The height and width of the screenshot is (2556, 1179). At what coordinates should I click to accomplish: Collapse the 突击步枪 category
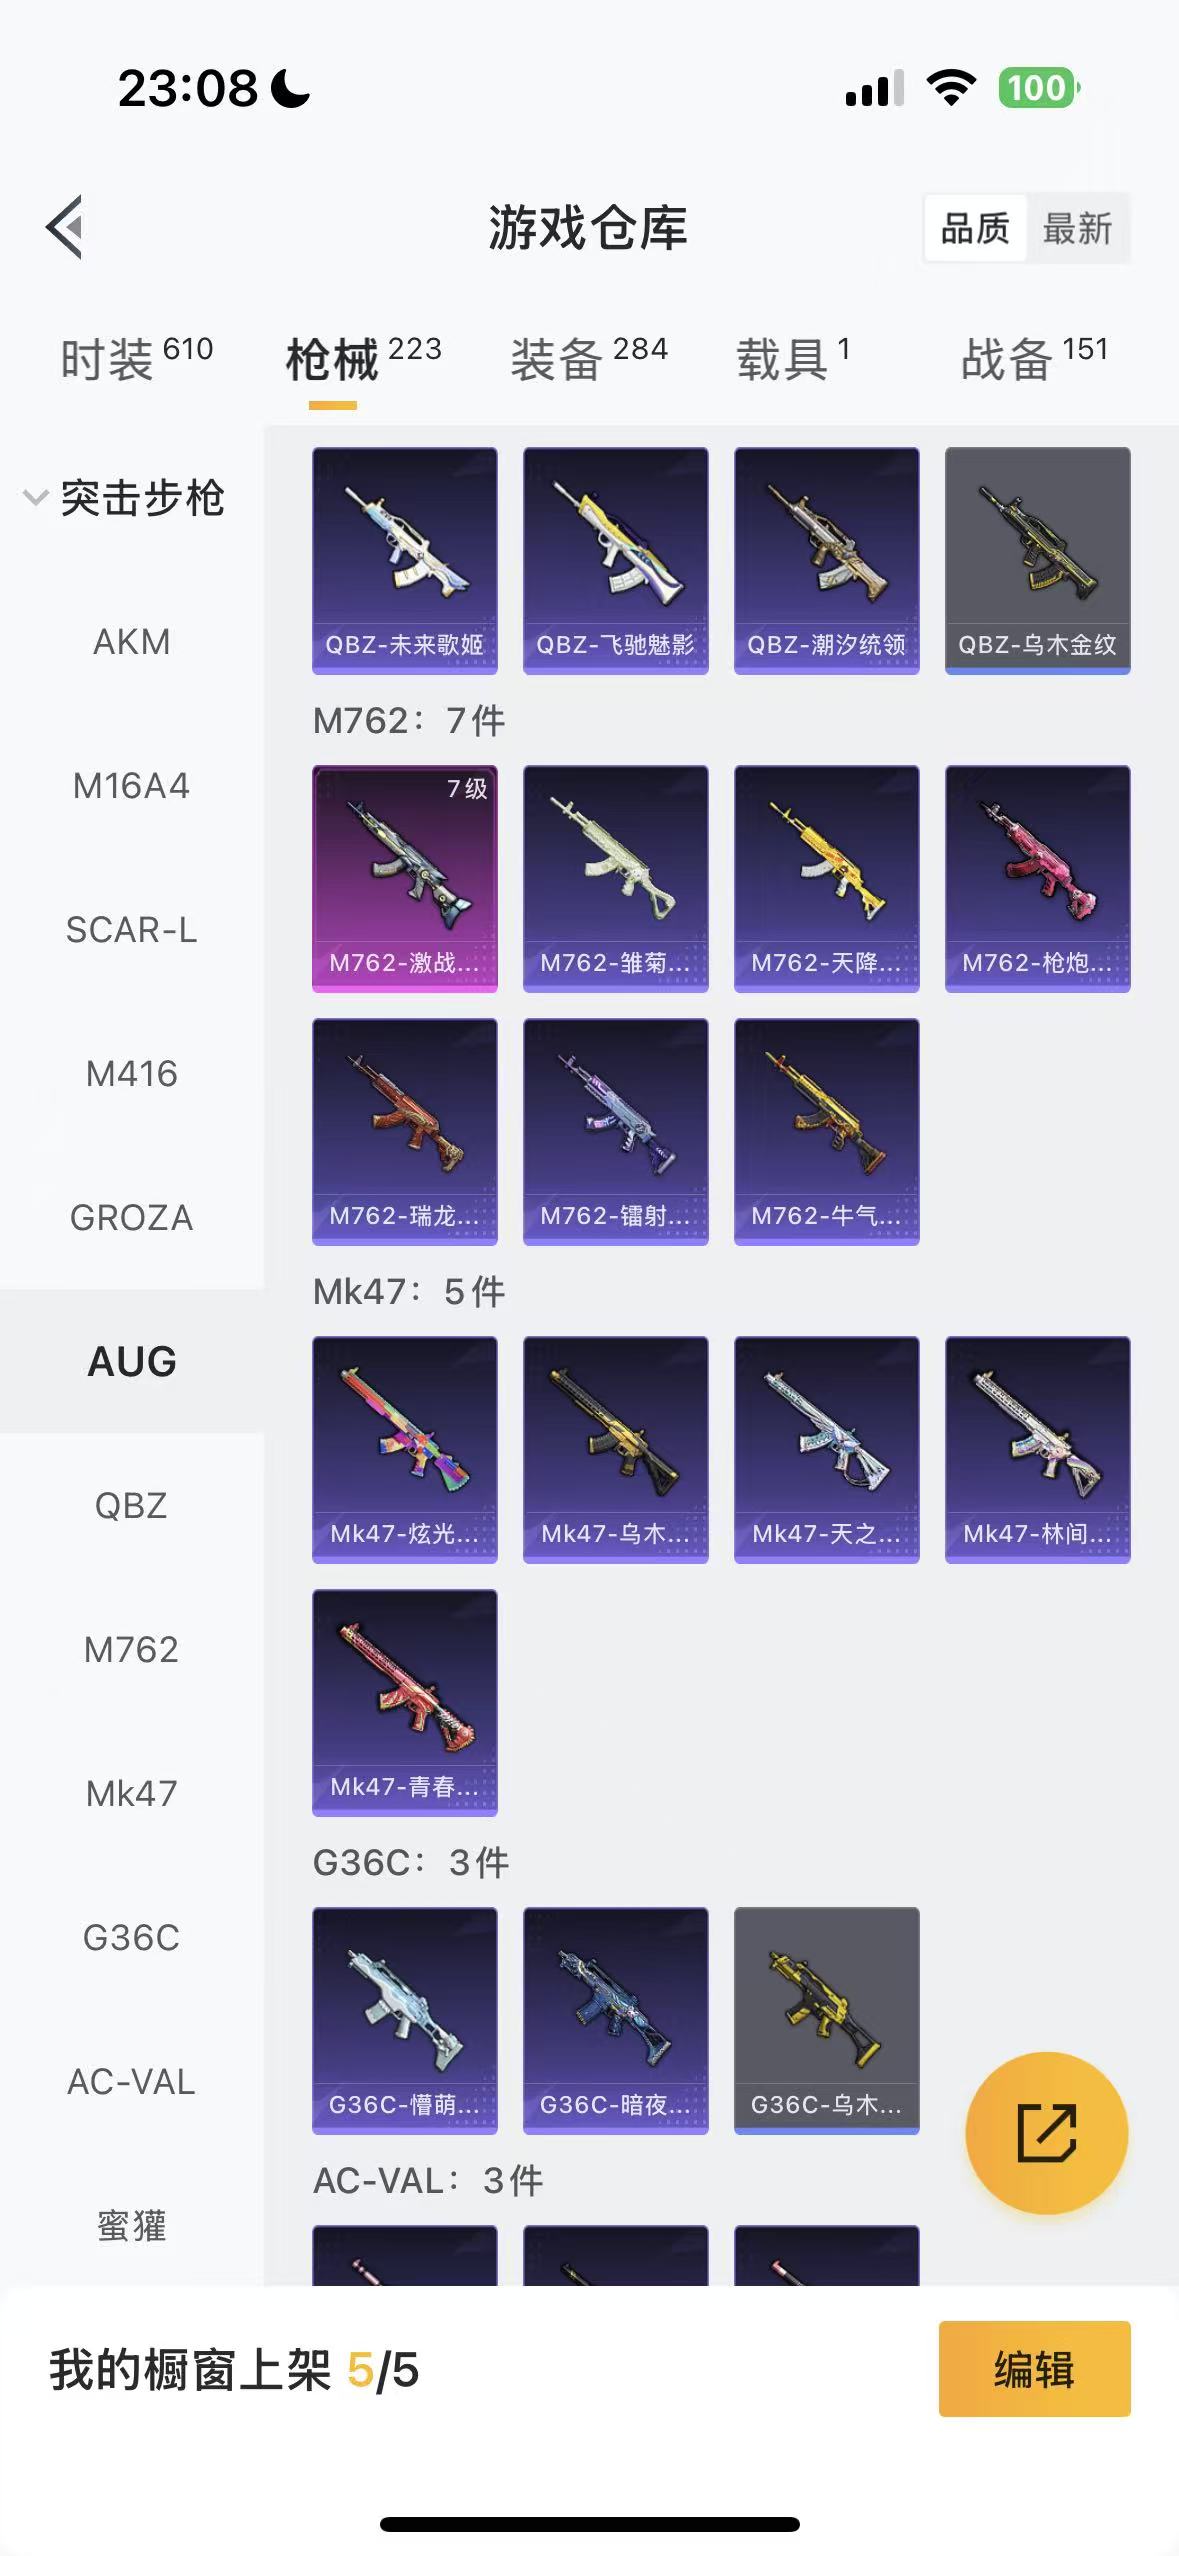pos(124,498)
